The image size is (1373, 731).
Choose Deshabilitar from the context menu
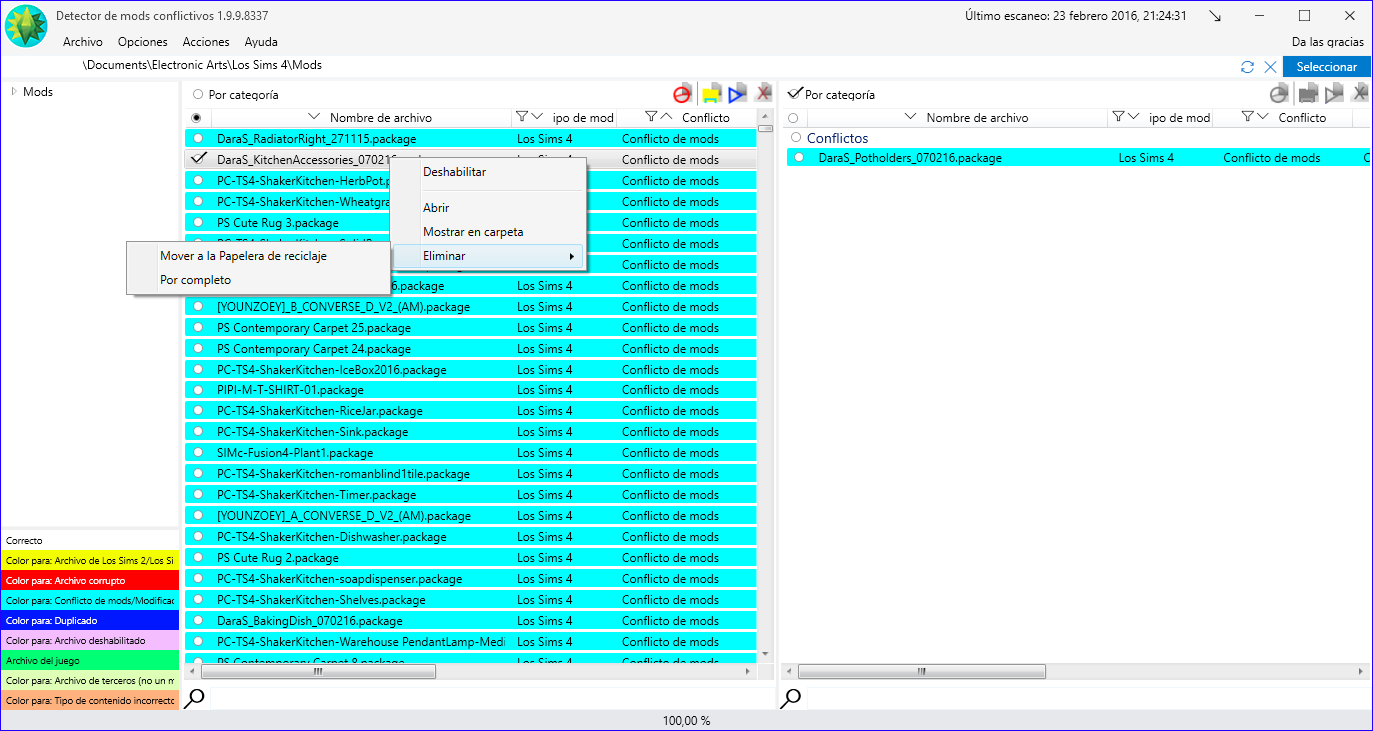(x=487, y=172)
